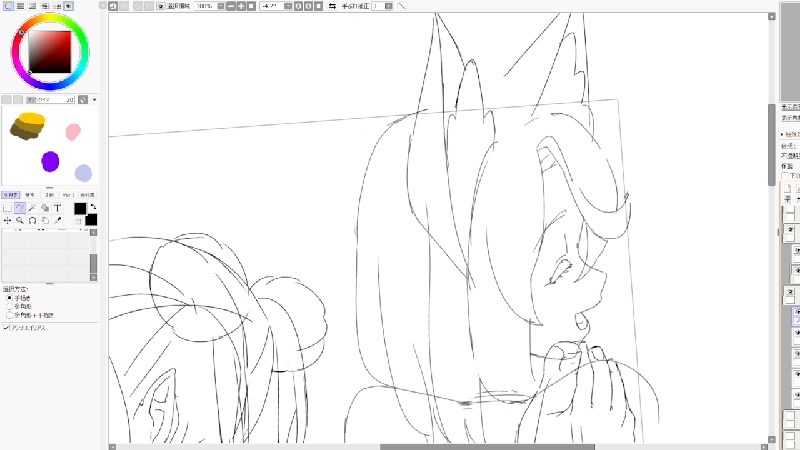This screenshot has width=800, height=450.
Task: Select the eyedropper color picker tool
Action: [58, 220]
